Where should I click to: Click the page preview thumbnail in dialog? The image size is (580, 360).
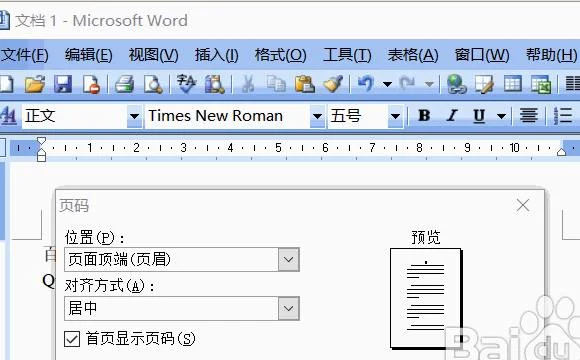(426, 298)
